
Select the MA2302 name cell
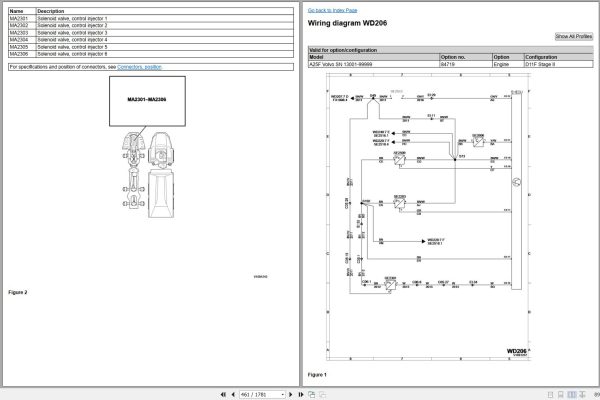[22, 25]
